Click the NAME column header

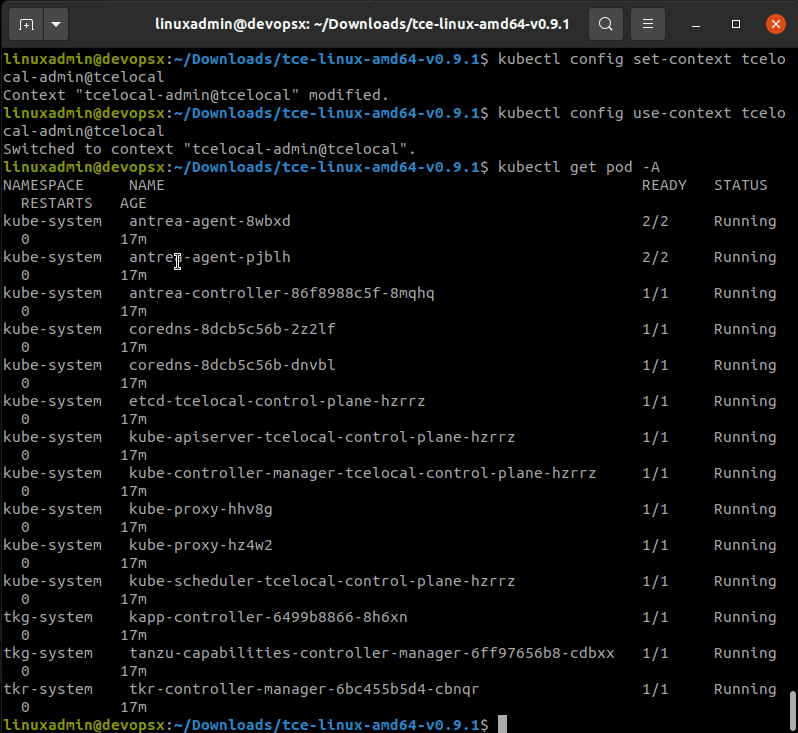[147, 185]
